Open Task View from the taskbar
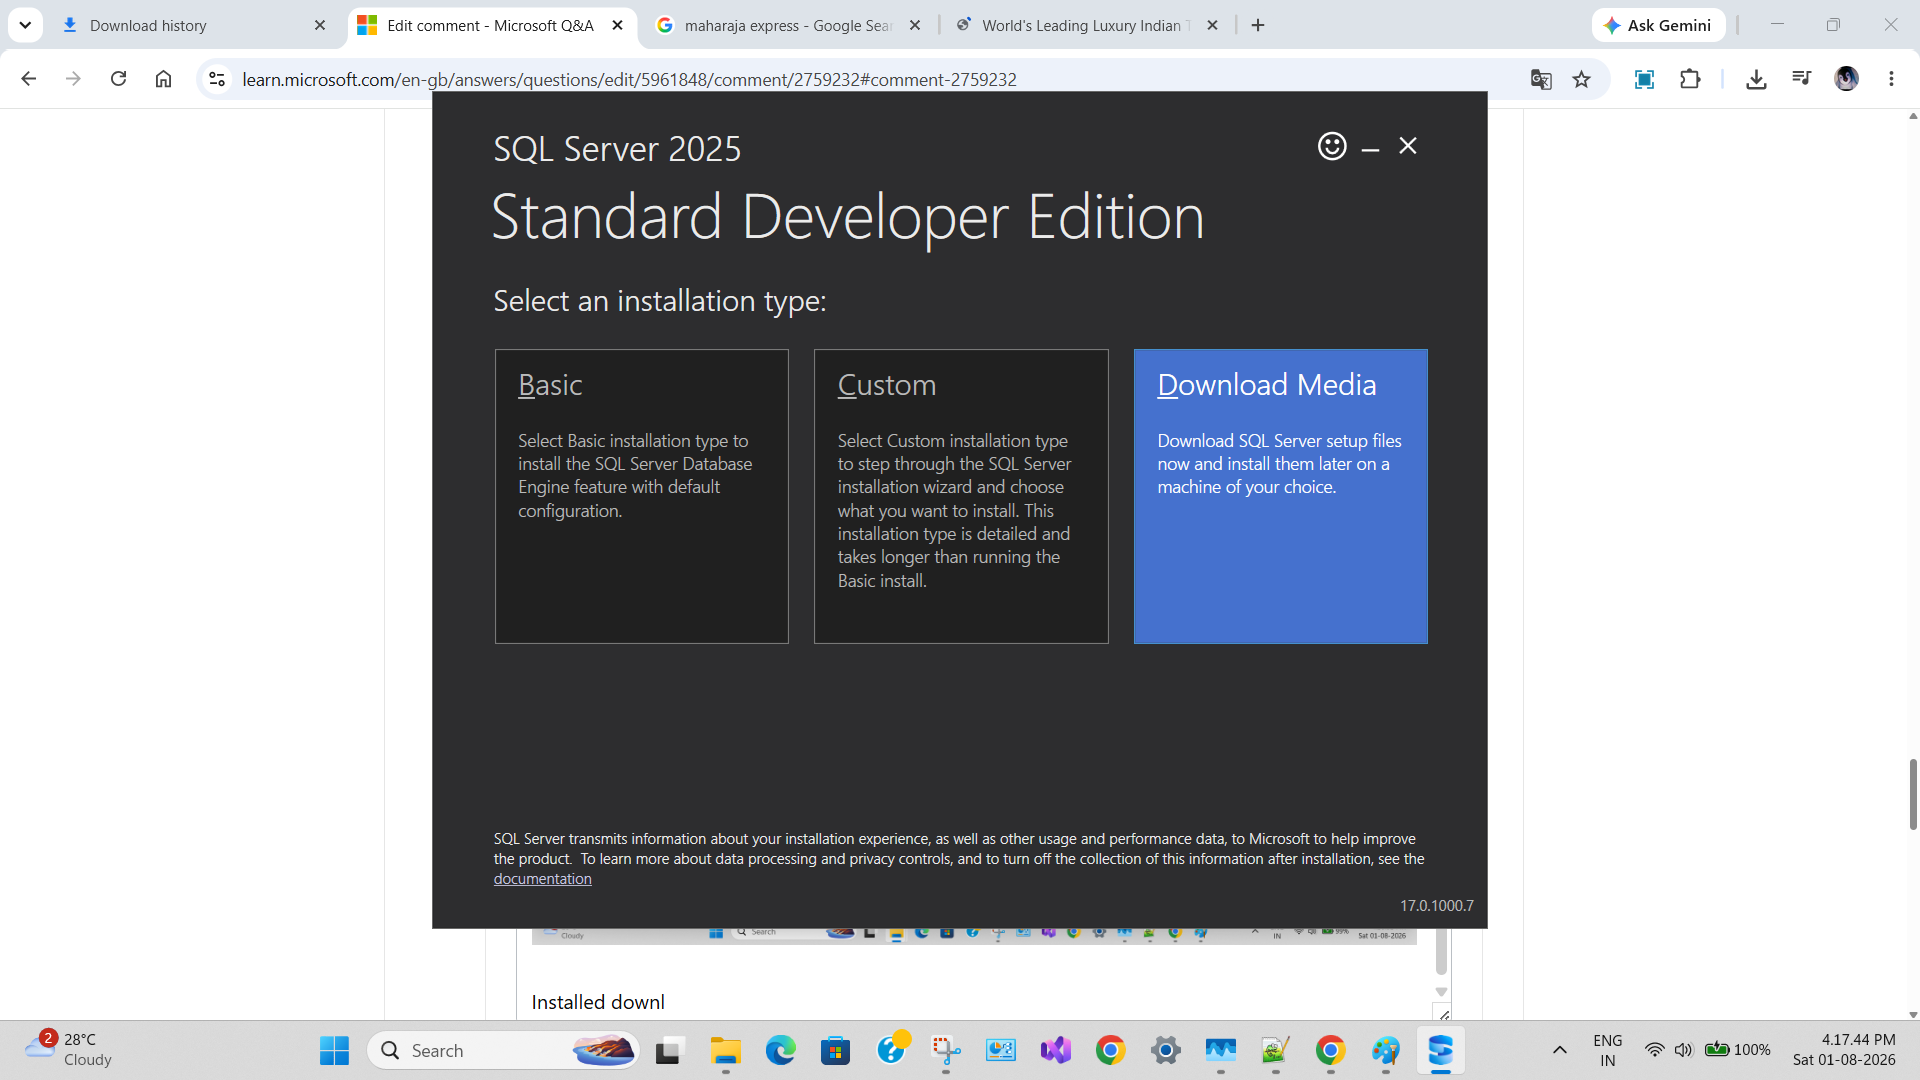Screen dimensions: 1920x1080 click(x=668, y=1050)
